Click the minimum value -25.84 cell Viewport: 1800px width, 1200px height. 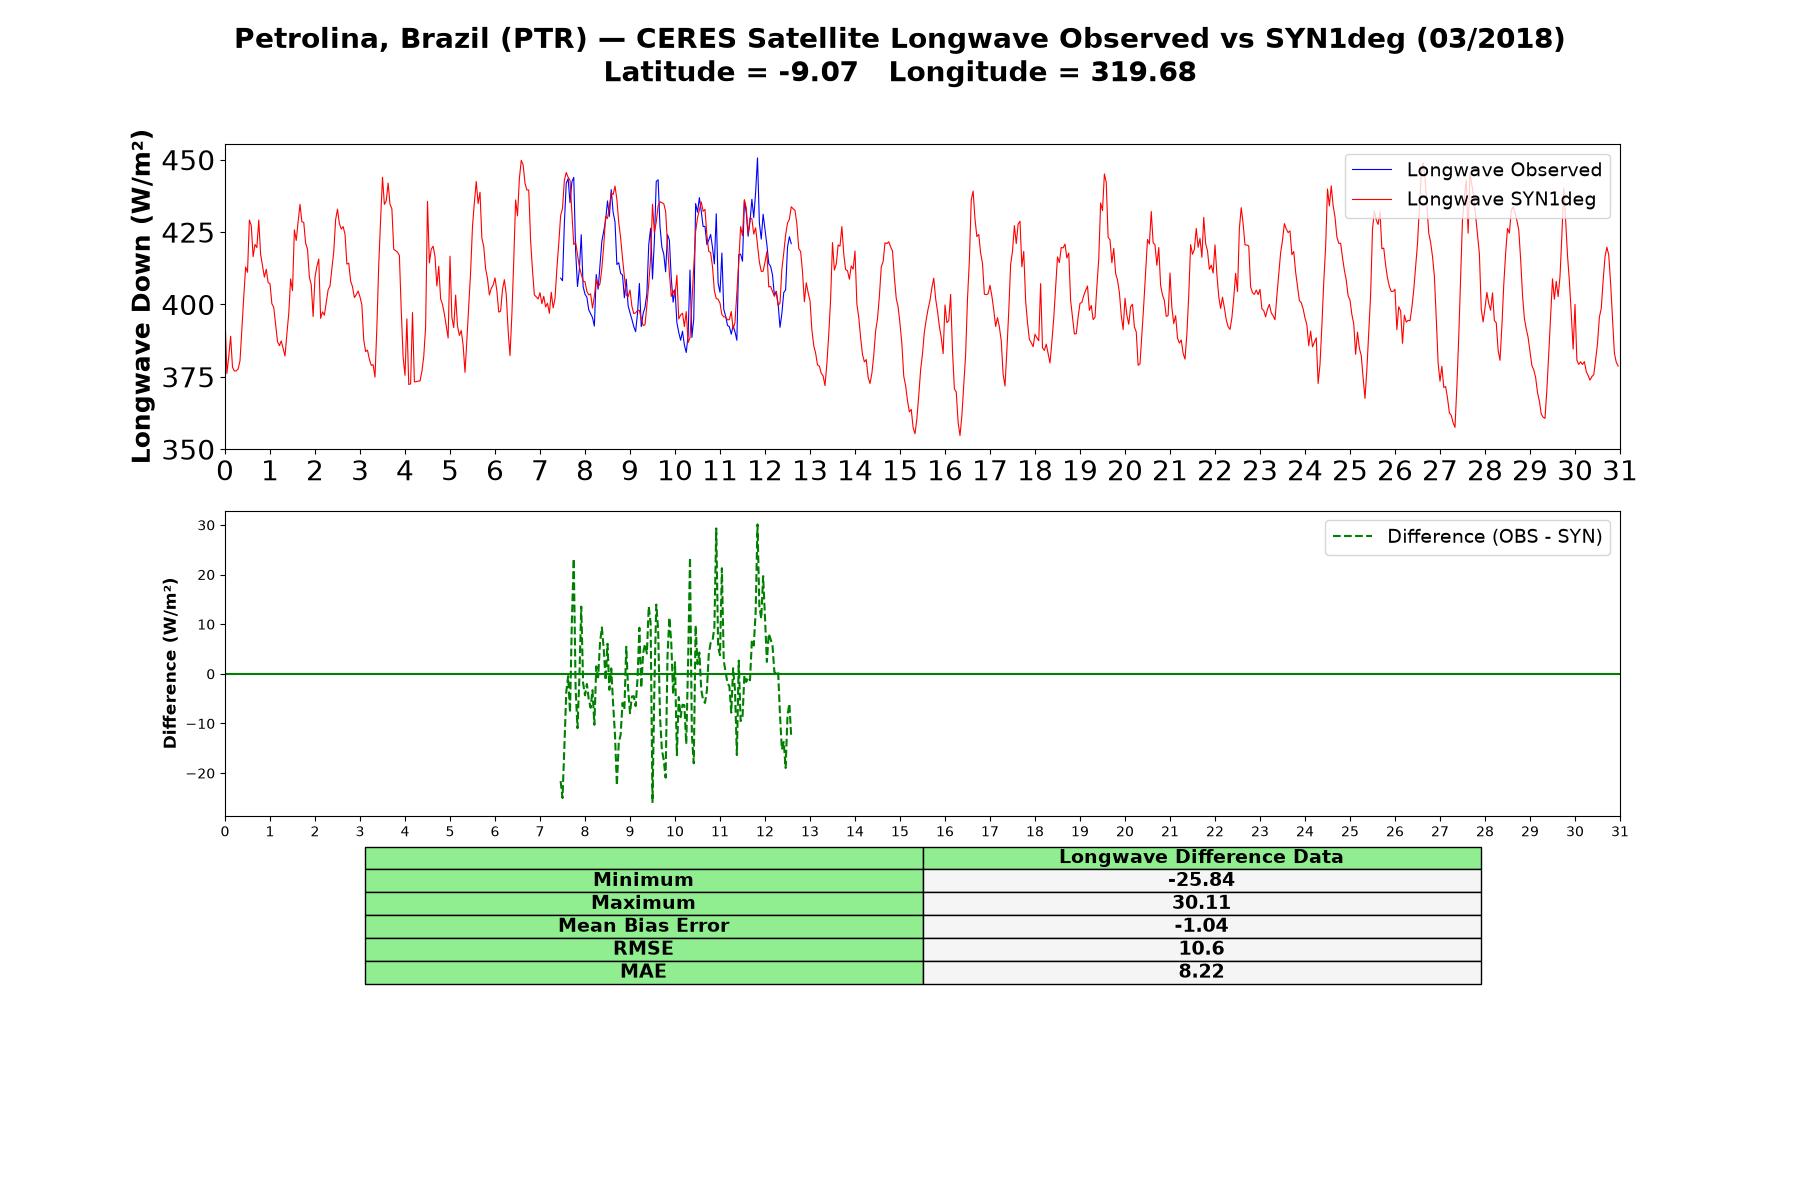(x=1202, y=880)
